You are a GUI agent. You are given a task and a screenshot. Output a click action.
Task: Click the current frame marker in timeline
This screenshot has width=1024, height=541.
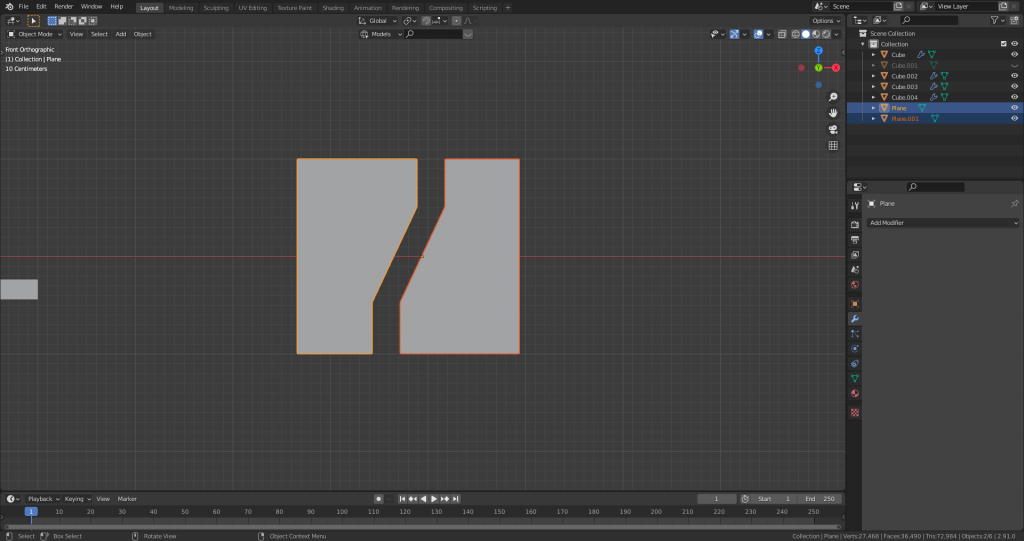[31, 512]
